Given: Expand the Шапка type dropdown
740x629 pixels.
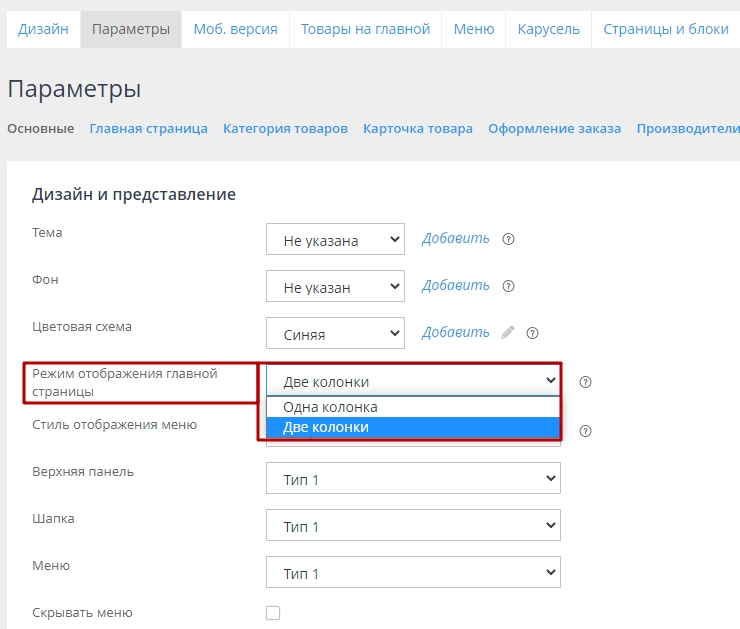Looking at the screenshot, I should (x=413, y=526).
